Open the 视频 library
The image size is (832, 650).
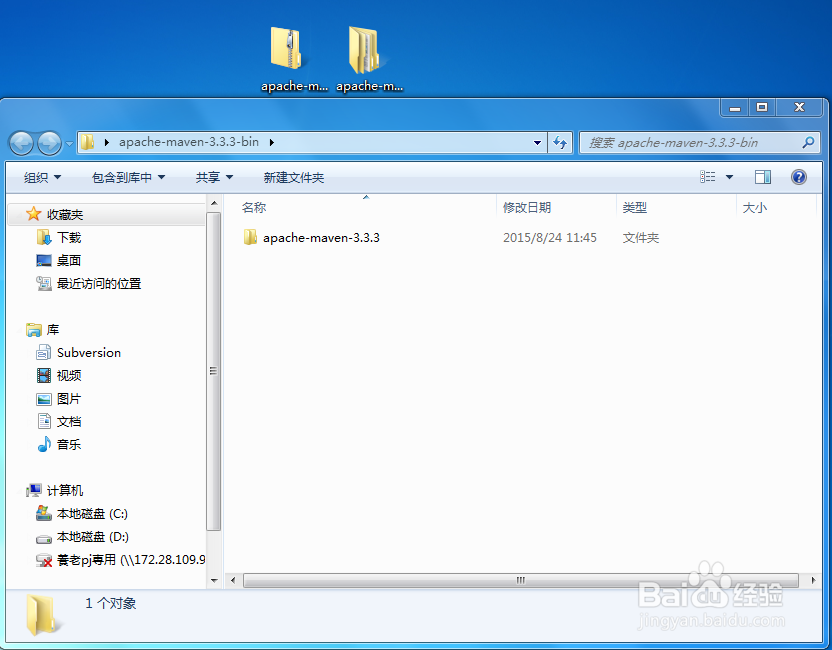coord(69,375)
